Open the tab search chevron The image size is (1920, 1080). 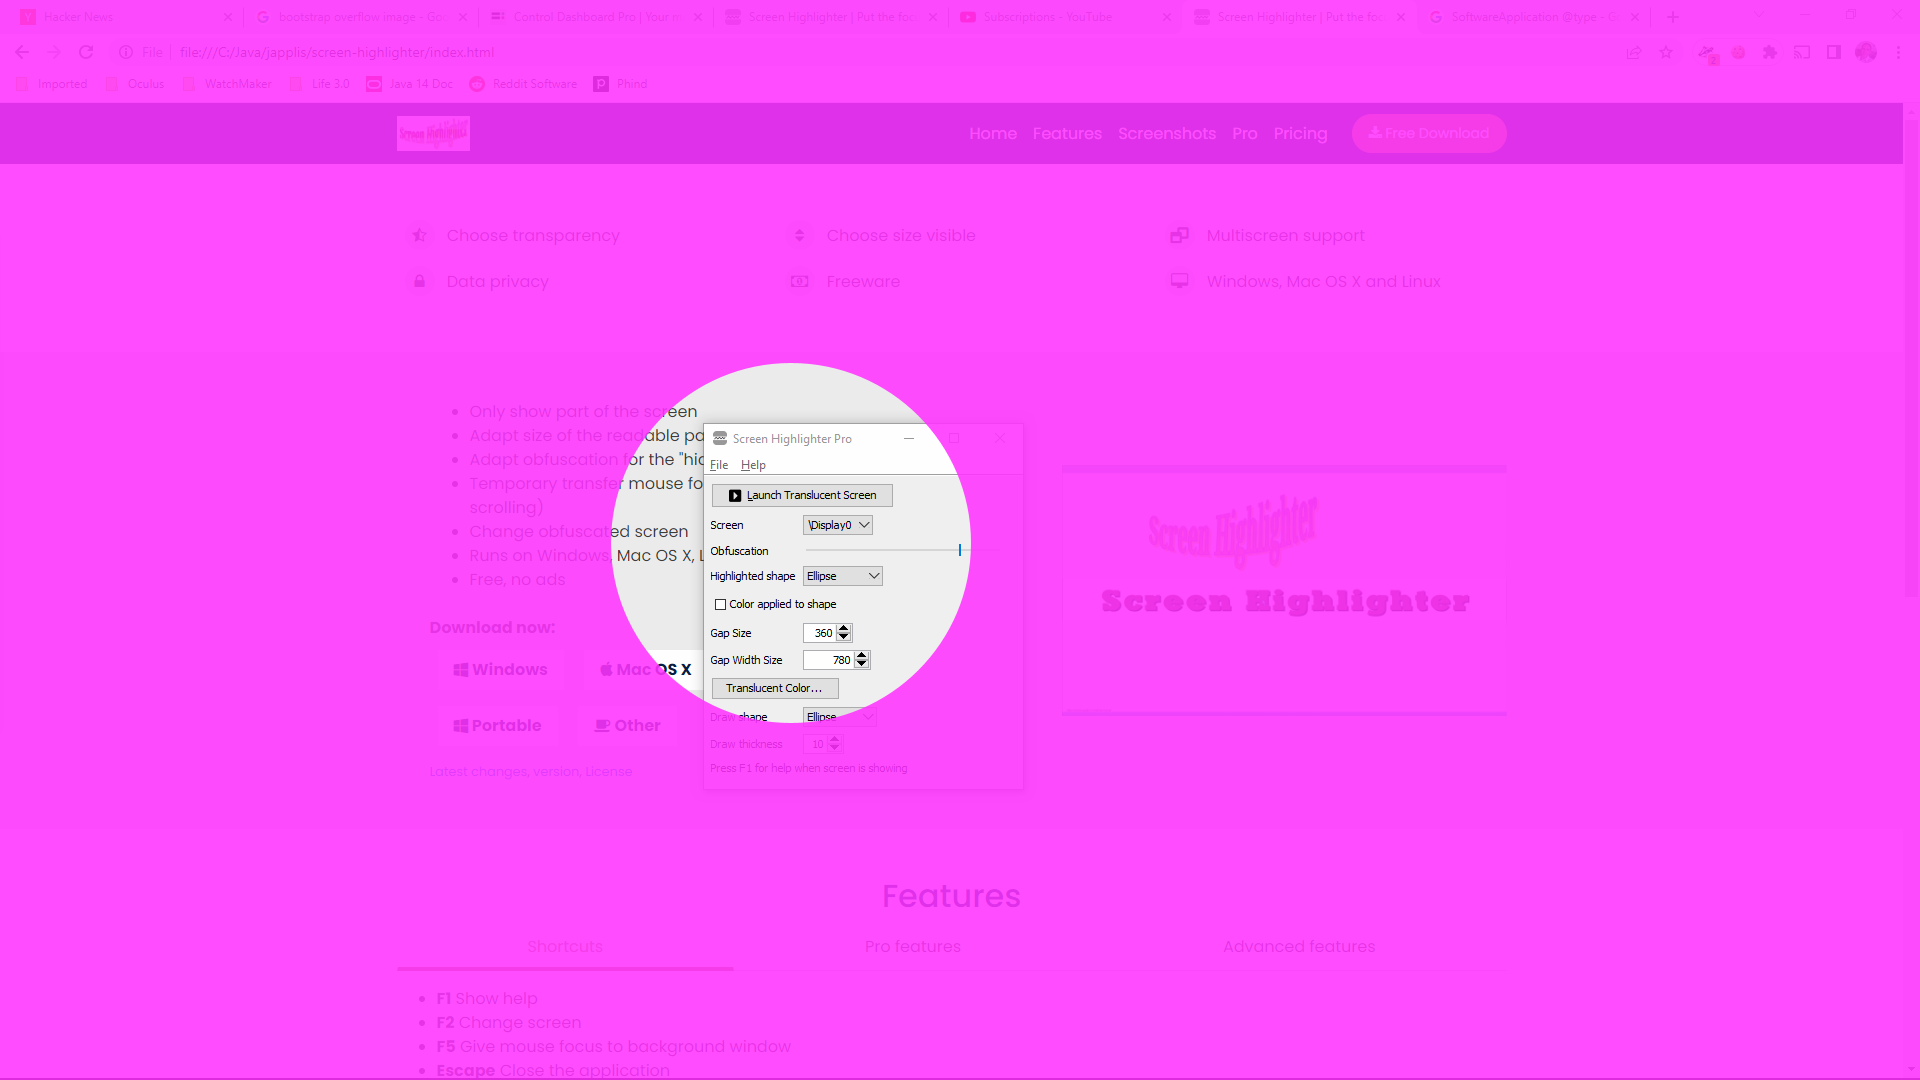(1759, 15)
